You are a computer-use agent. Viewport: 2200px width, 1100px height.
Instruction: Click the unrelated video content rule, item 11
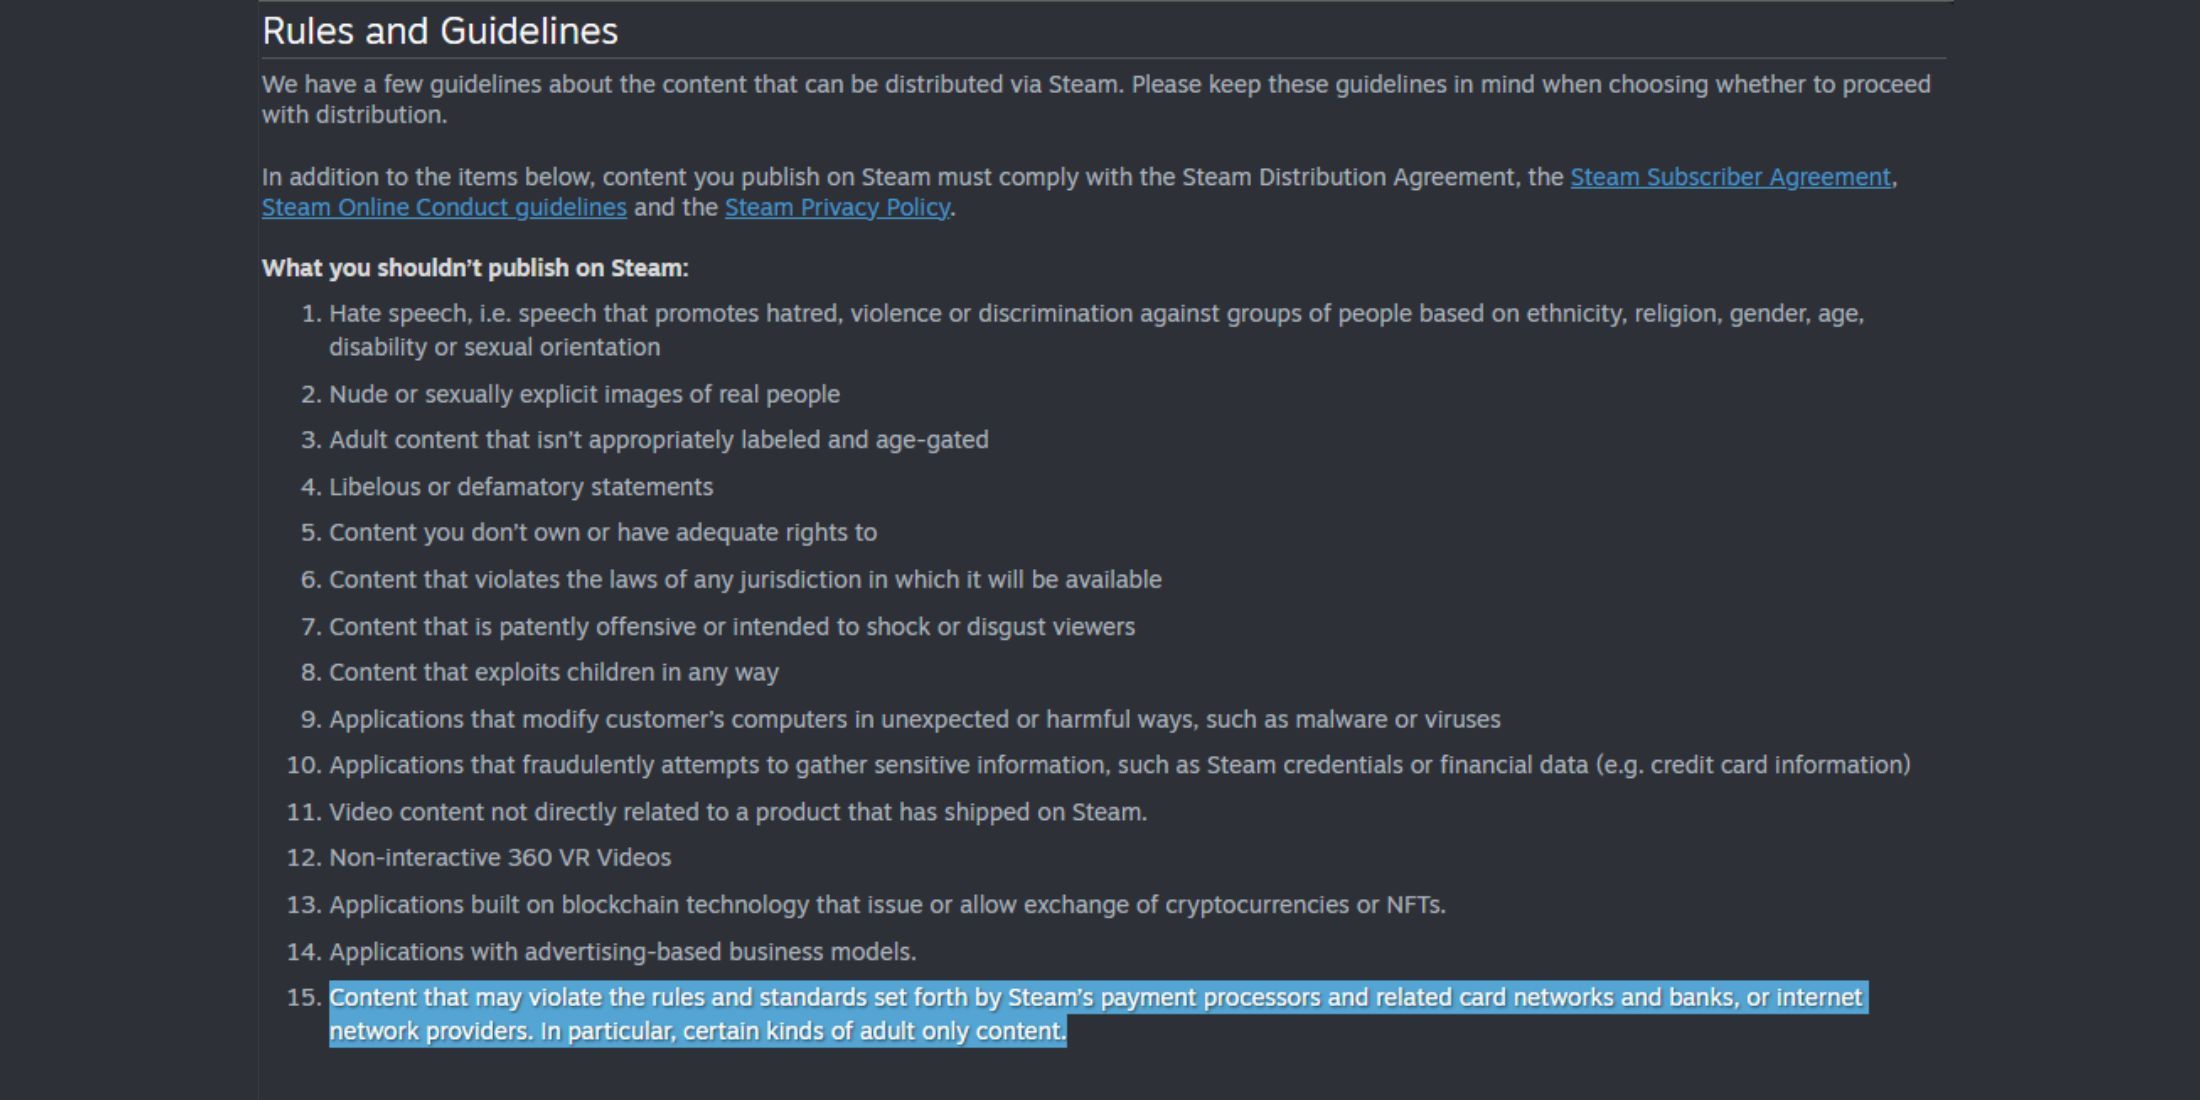pos(738,812)
